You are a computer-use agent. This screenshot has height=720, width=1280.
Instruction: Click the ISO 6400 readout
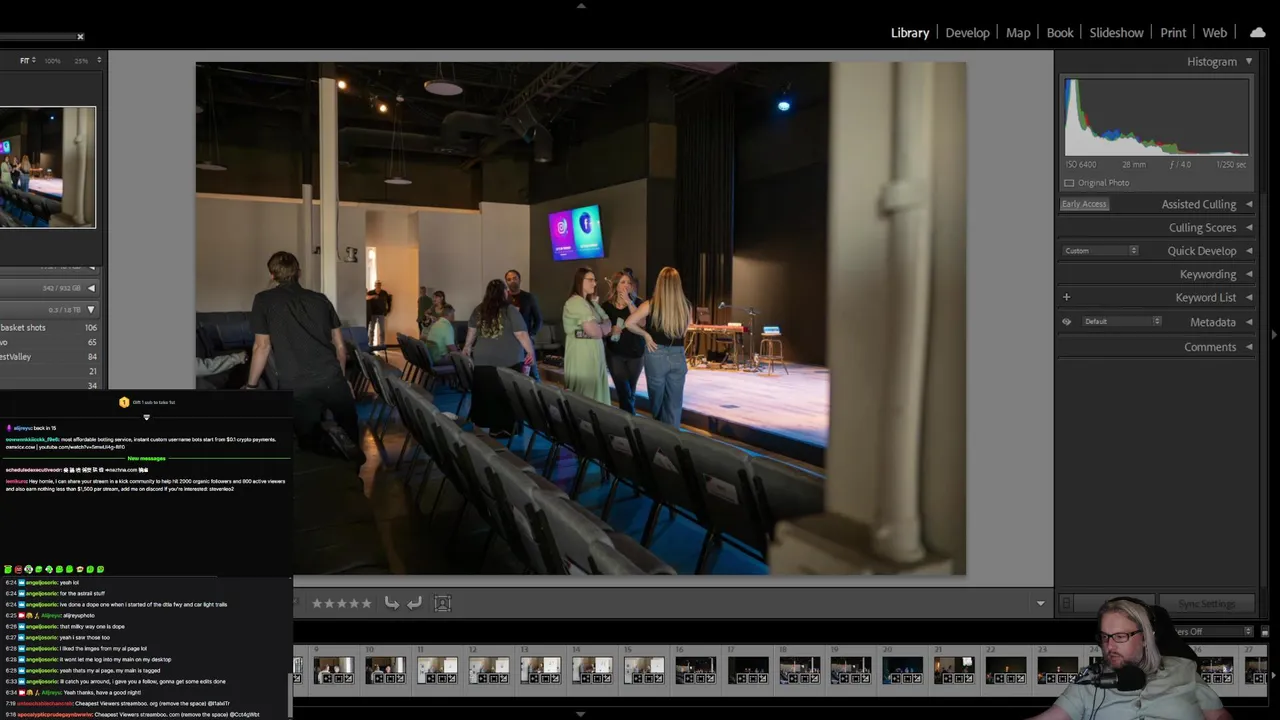(1080, 164)
